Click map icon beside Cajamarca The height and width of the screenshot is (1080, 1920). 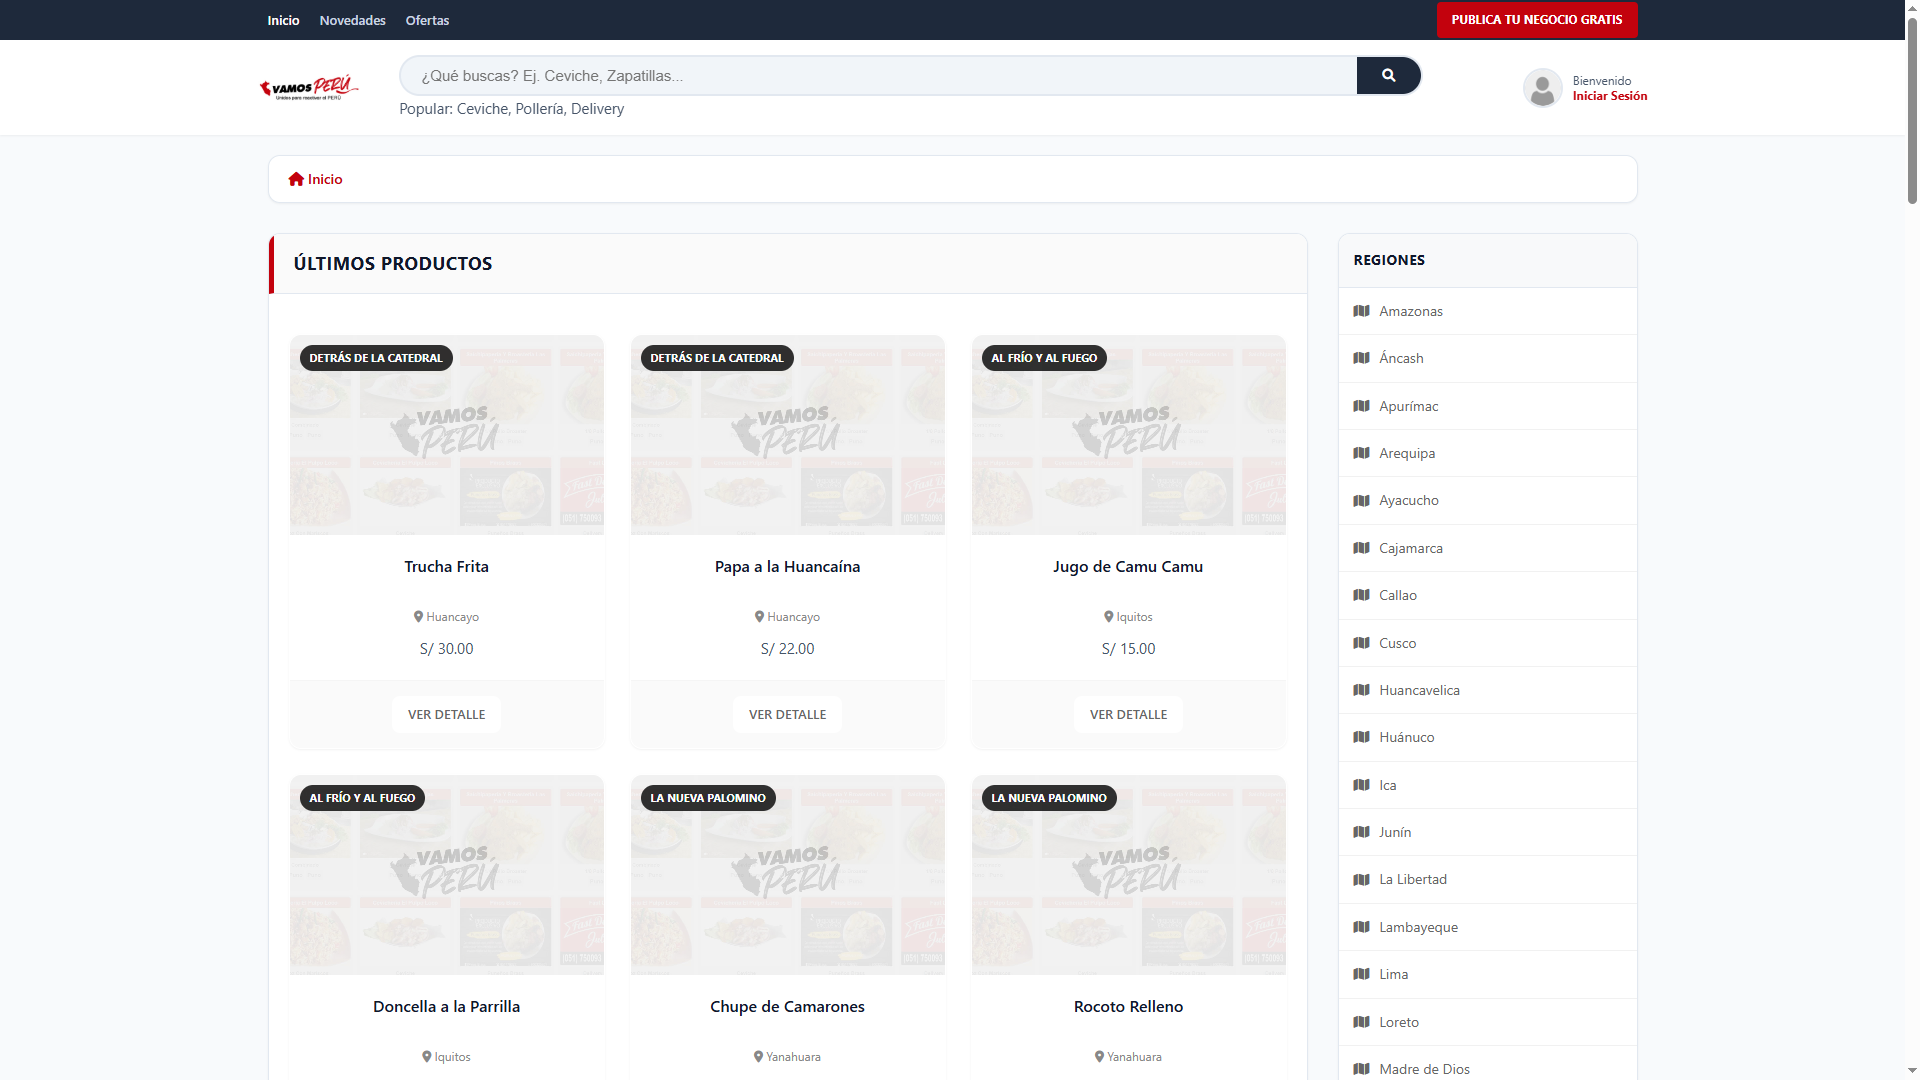[1361, 548]
